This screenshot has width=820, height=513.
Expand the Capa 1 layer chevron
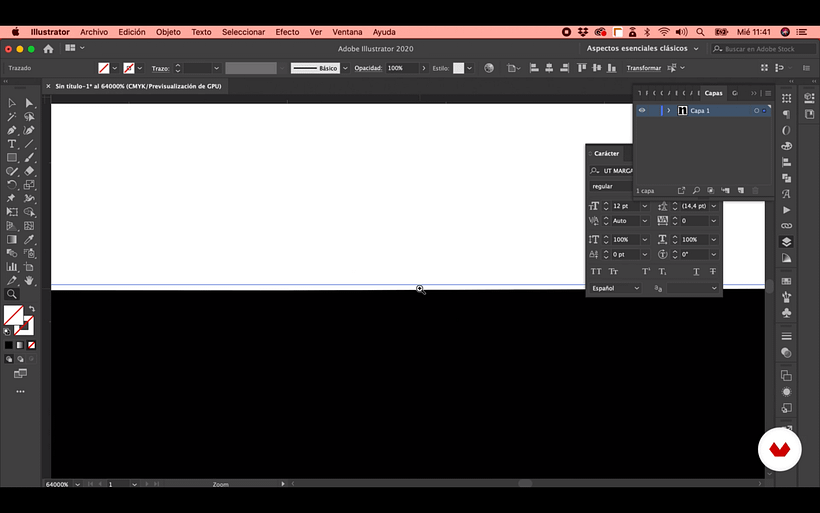[x=668, y=110]
